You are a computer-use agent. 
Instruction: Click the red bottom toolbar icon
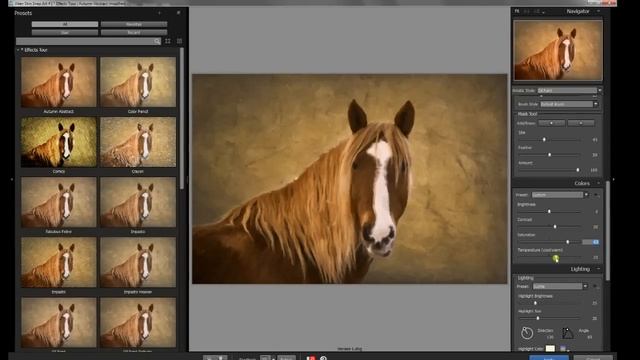click(311, 358)
